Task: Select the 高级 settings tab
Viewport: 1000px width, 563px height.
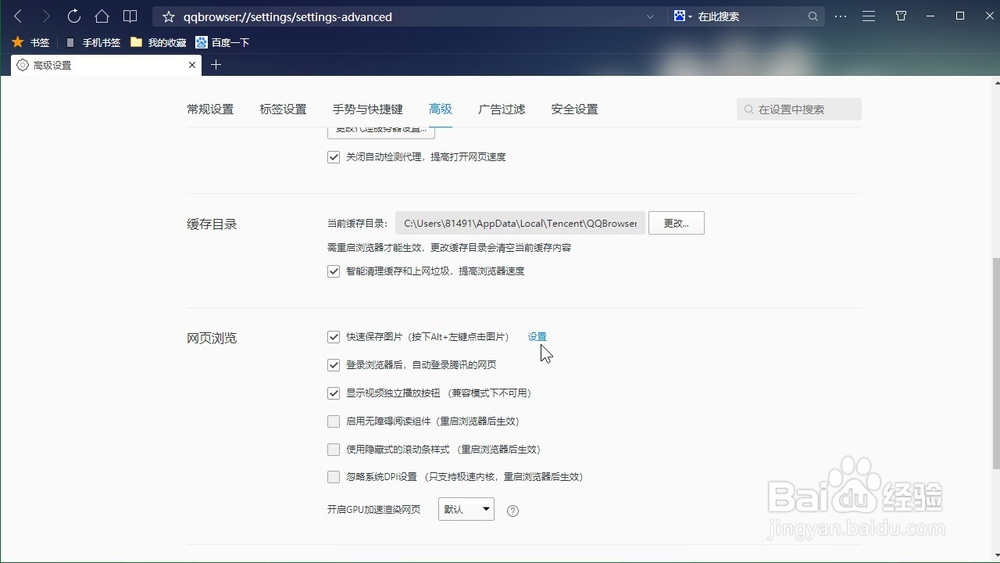Action: [440, 109]
